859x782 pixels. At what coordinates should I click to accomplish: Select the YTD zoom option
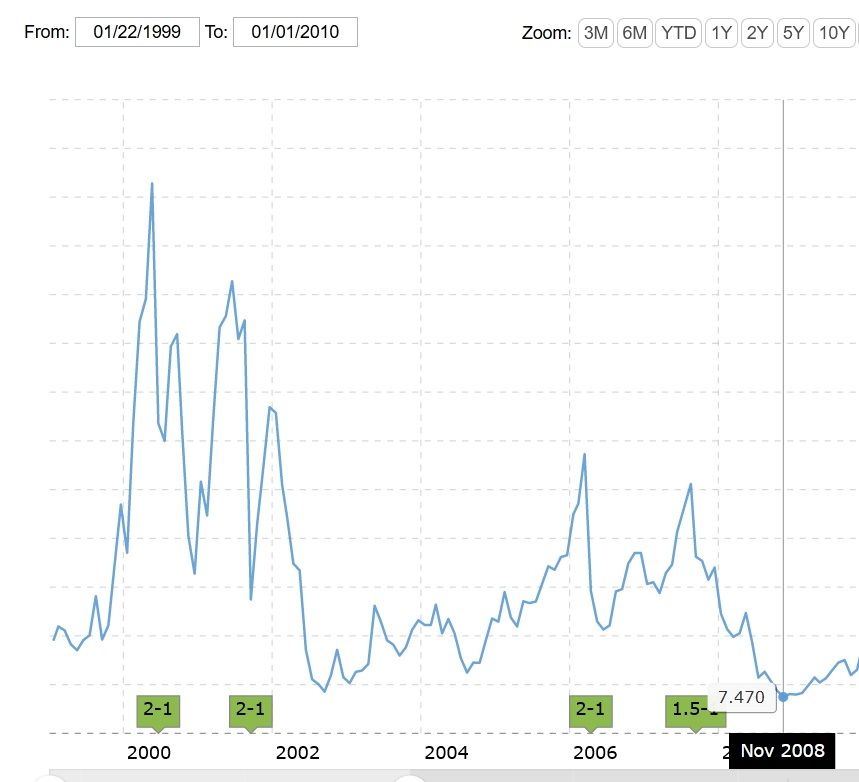tap(678, 33)
